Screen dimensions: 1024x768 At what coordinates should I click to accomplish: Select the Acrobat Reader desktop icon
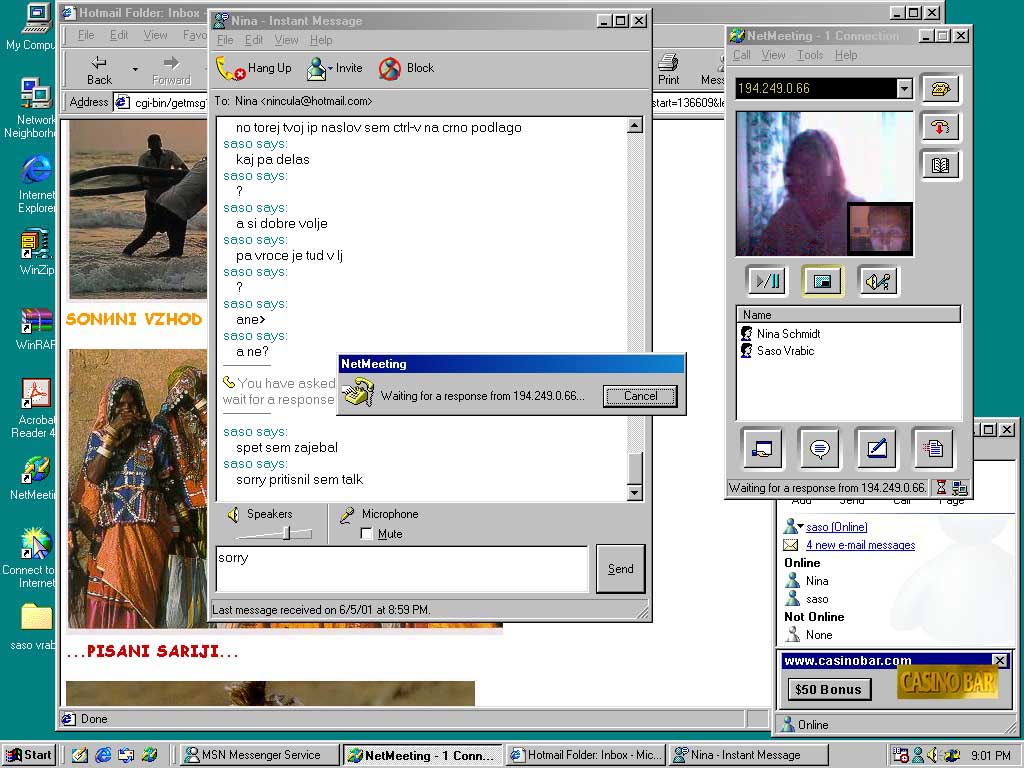(x=36, y=408)
